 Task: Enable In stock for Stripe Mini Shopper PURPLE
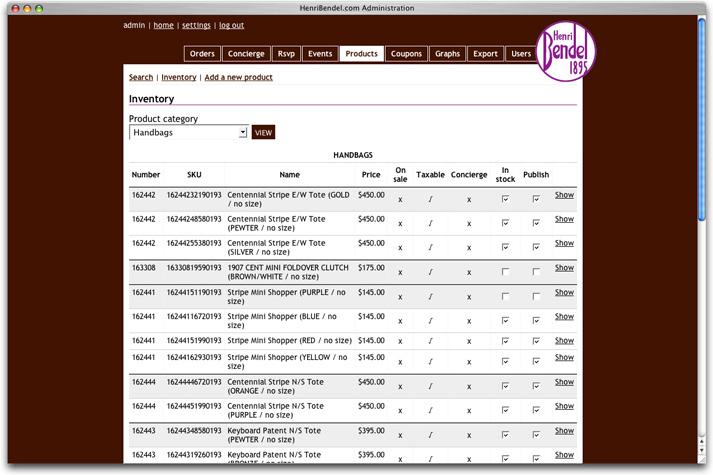(505, 296)
